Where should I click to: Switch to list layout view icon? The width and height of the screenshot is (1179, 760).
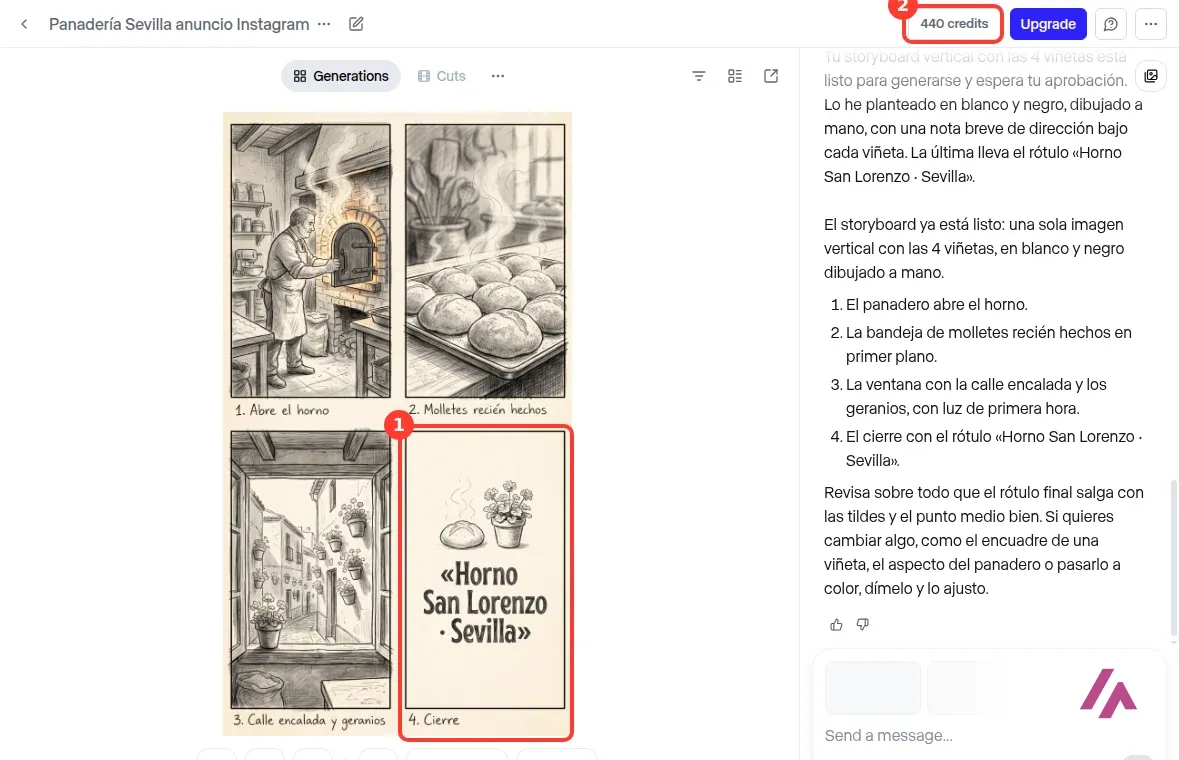[x=735, y=76]
